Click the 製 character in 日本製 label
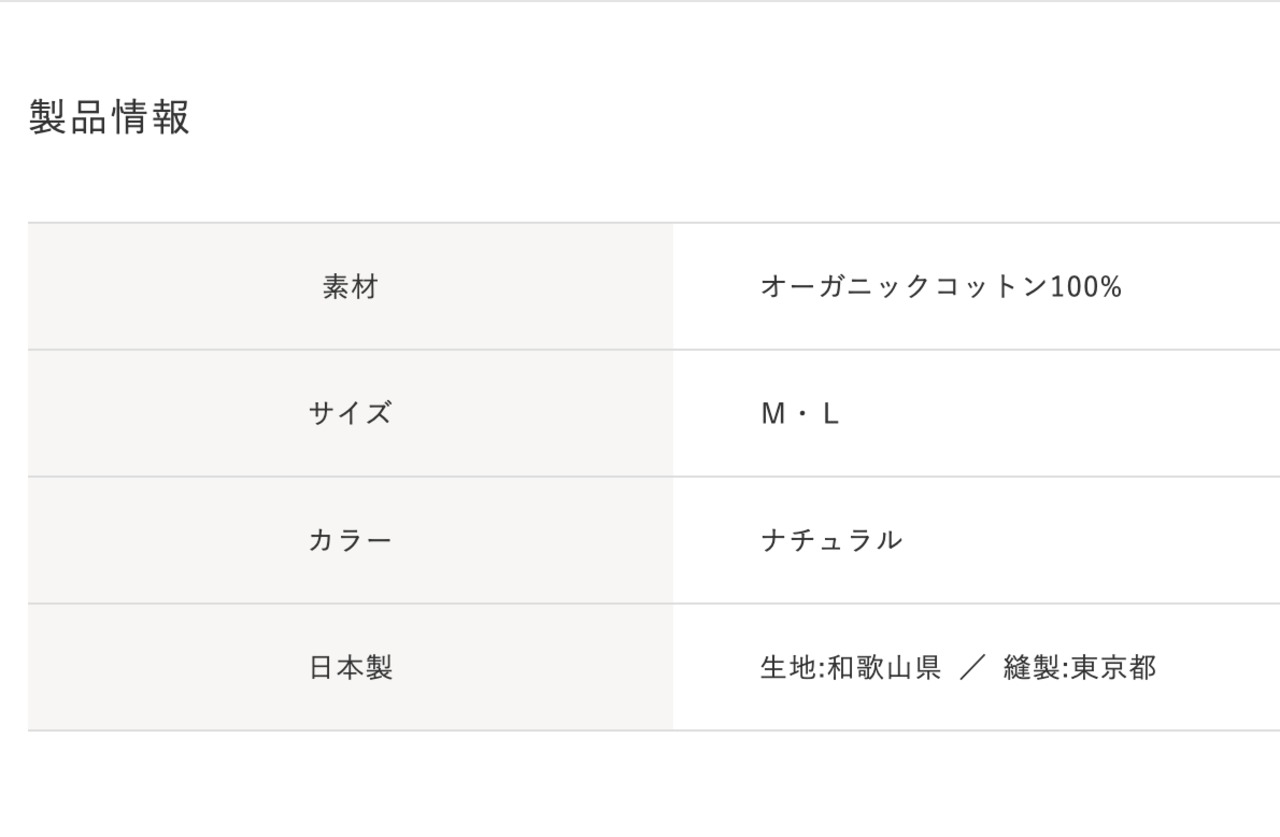1280x837 pixels. coord(379,668)
